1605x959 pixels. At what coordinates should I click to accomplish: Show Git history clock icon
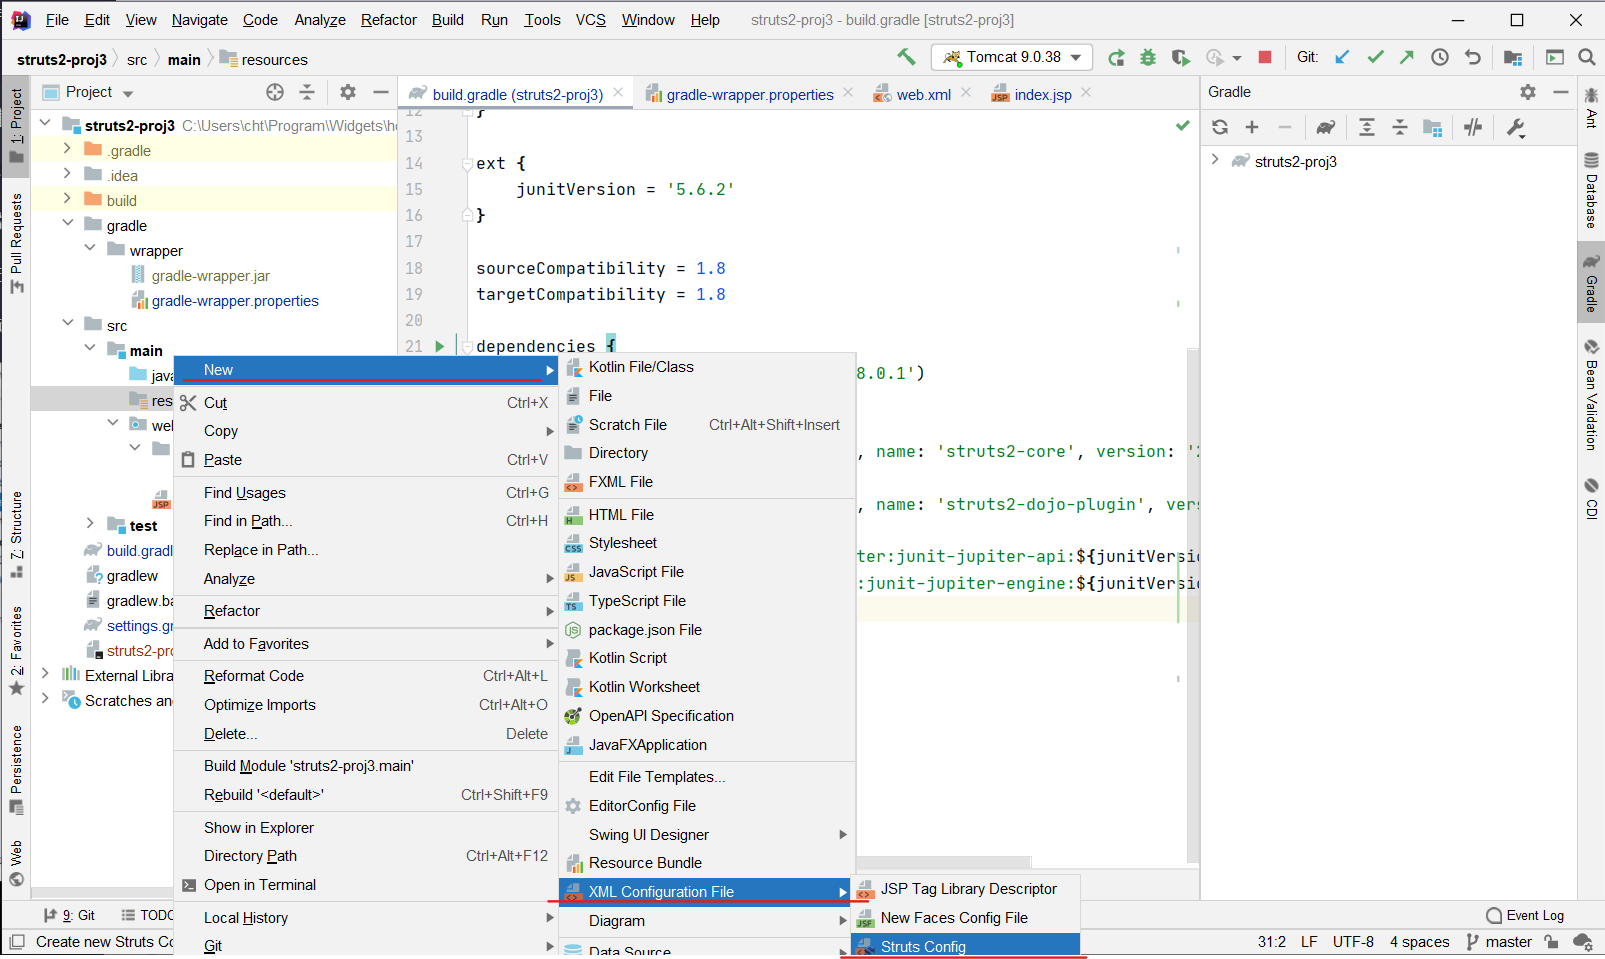tap(1440, 57)
